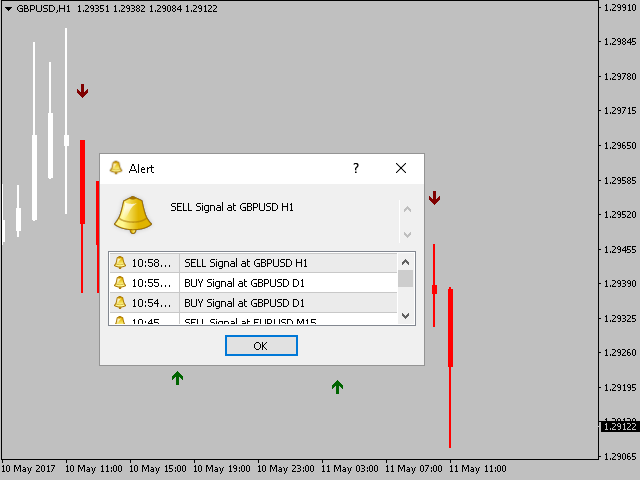Viewport: 640px width, 480px height.
Task: Click the current price label 1.29122
Action: 620,427
